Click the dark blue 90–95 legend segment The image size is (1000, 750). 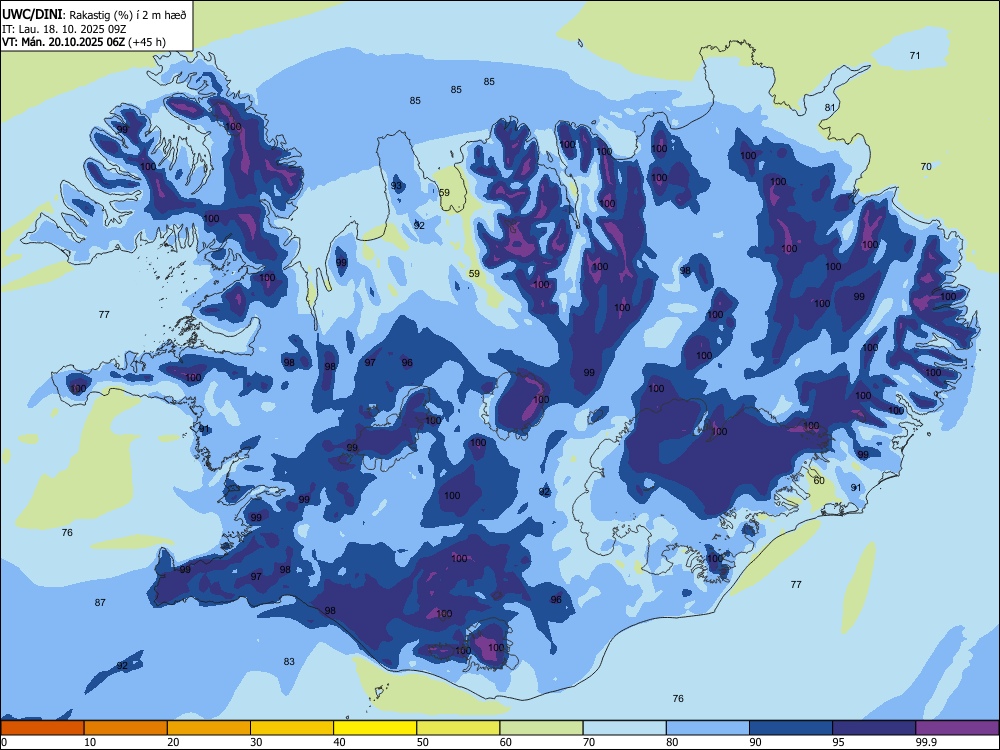coord(791,728)
